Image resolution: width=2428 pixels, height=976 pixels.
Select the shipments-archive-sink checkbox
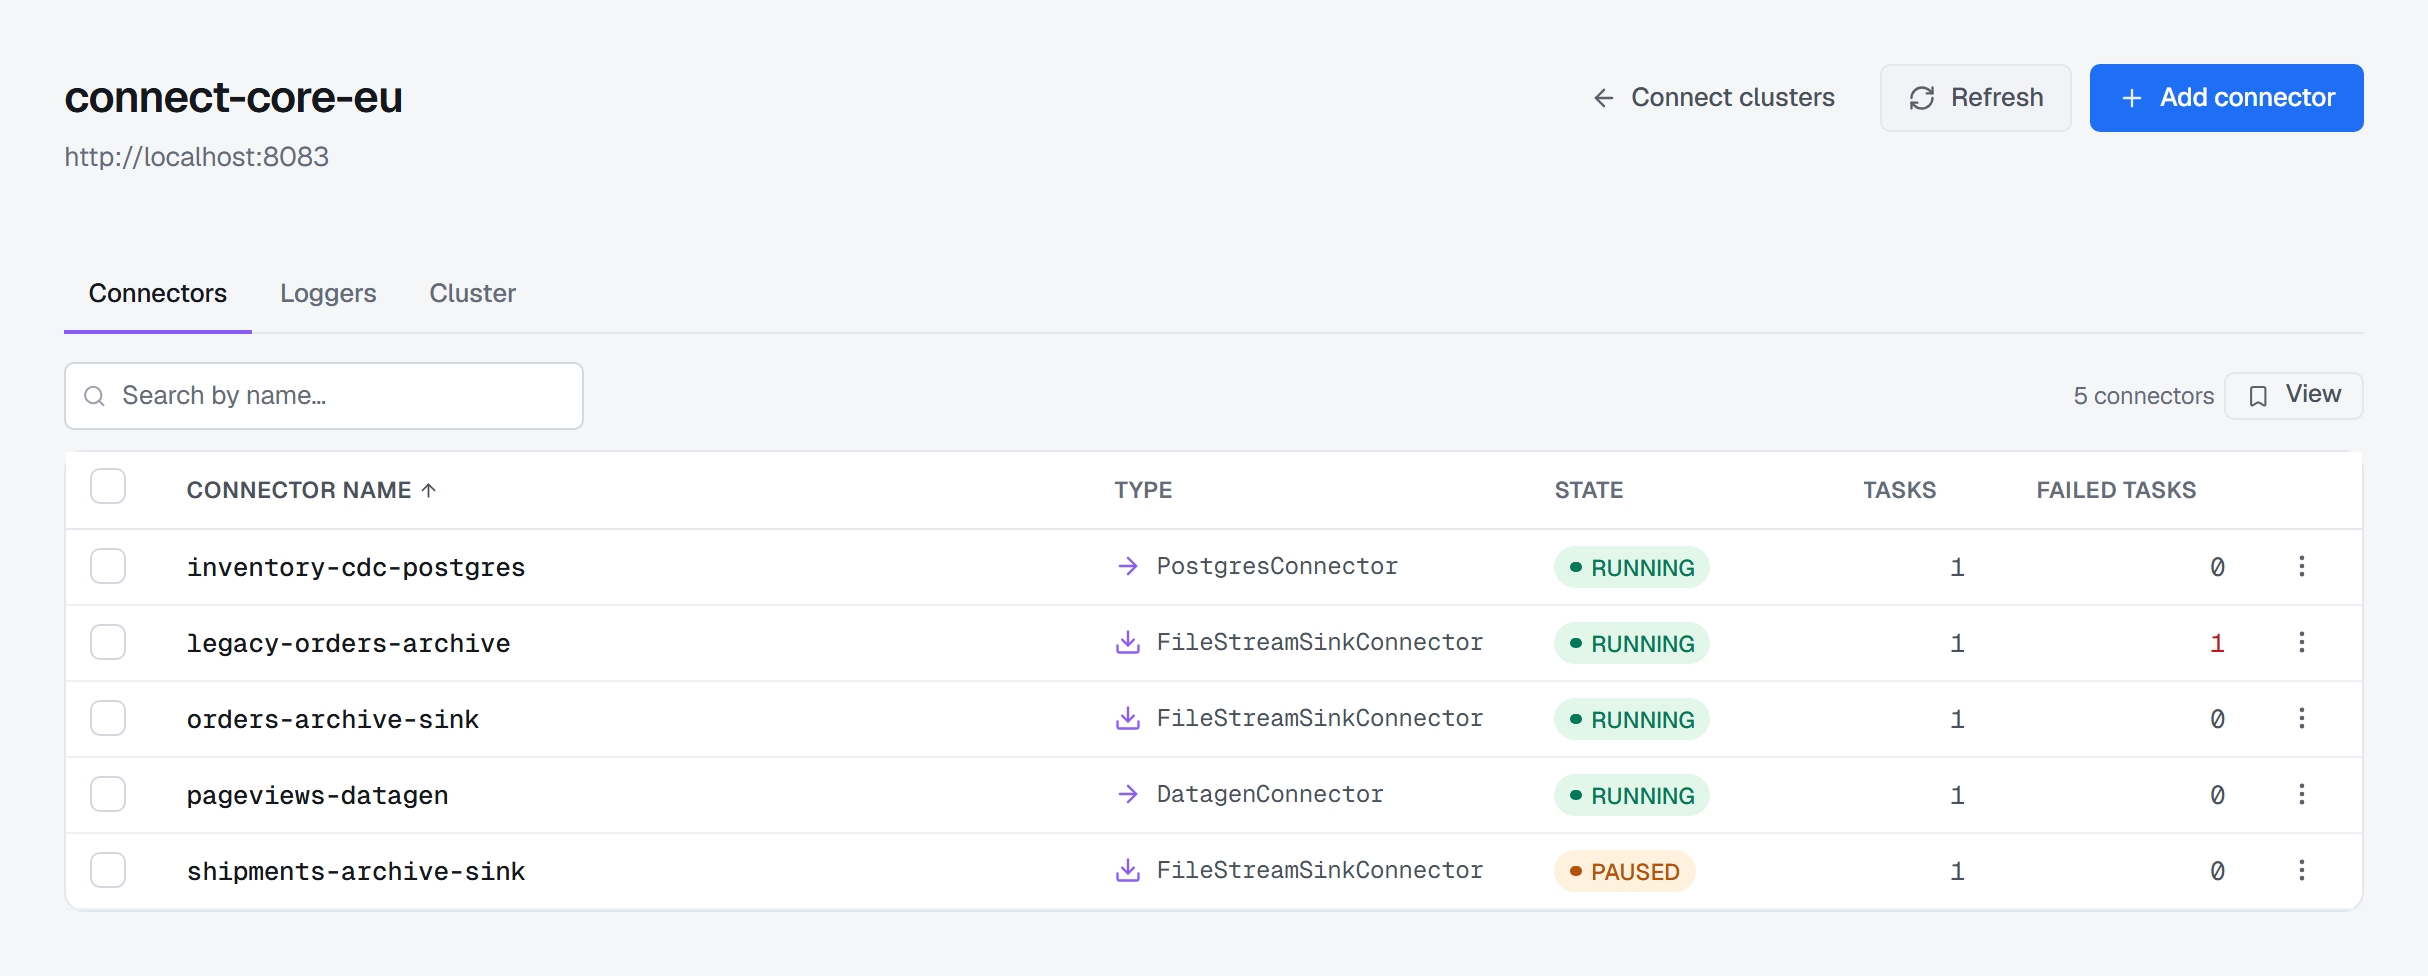pyautogui.click(x=108, y=870)
